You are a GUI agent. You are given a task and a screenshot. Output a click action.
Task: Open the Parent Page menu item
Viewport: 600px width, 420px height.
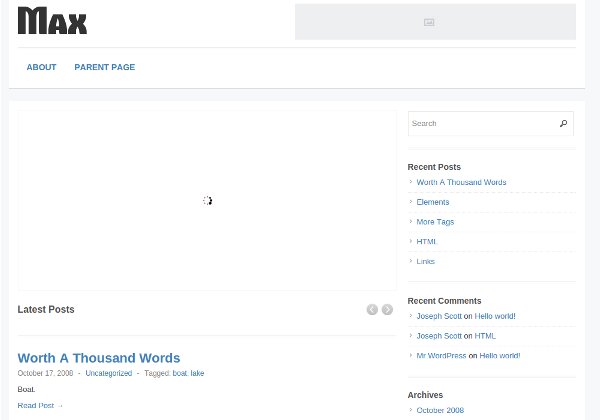click(x=104, y=67)
